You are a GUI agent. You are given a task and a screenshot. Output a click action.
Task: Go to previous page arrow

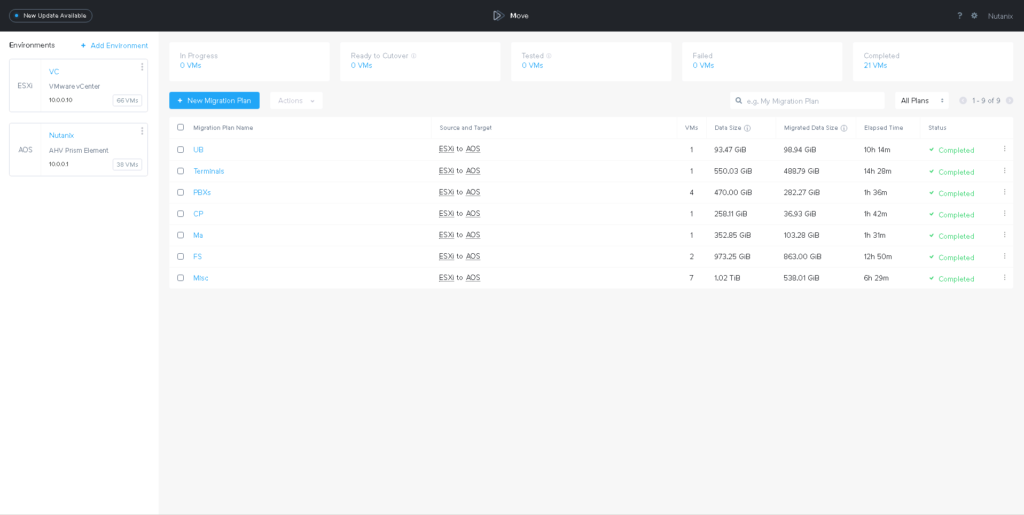963,101
